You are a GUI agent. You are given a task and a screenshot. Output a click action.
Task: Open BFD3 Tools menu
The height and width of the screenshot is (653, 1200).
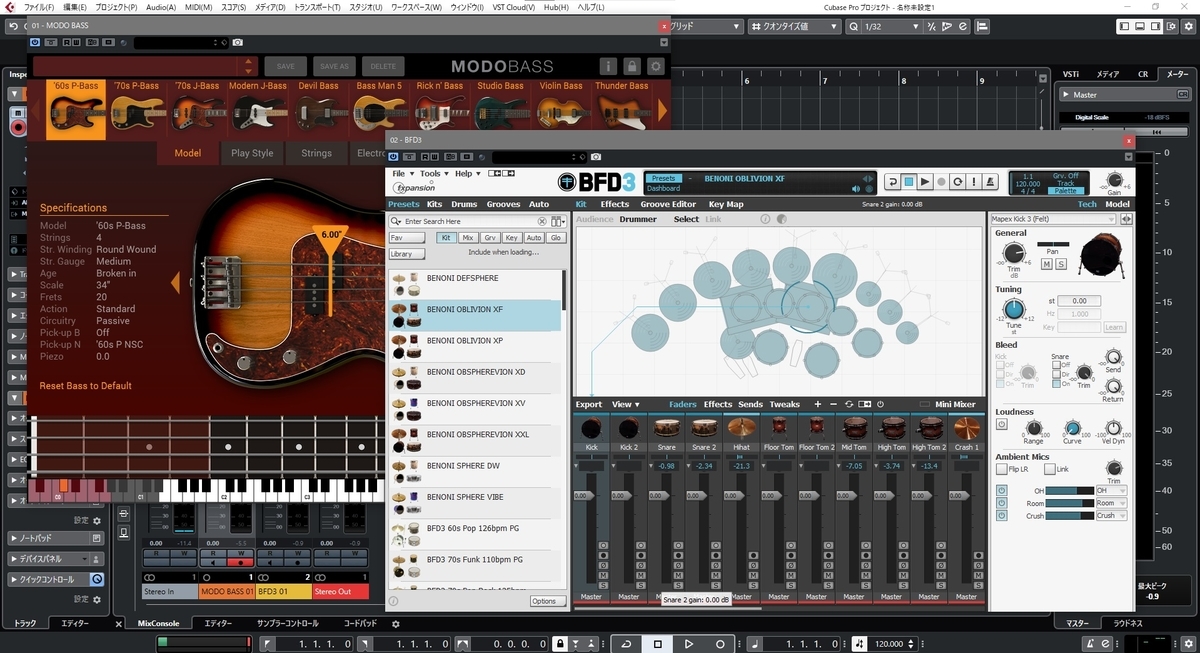tap(432, 174)
